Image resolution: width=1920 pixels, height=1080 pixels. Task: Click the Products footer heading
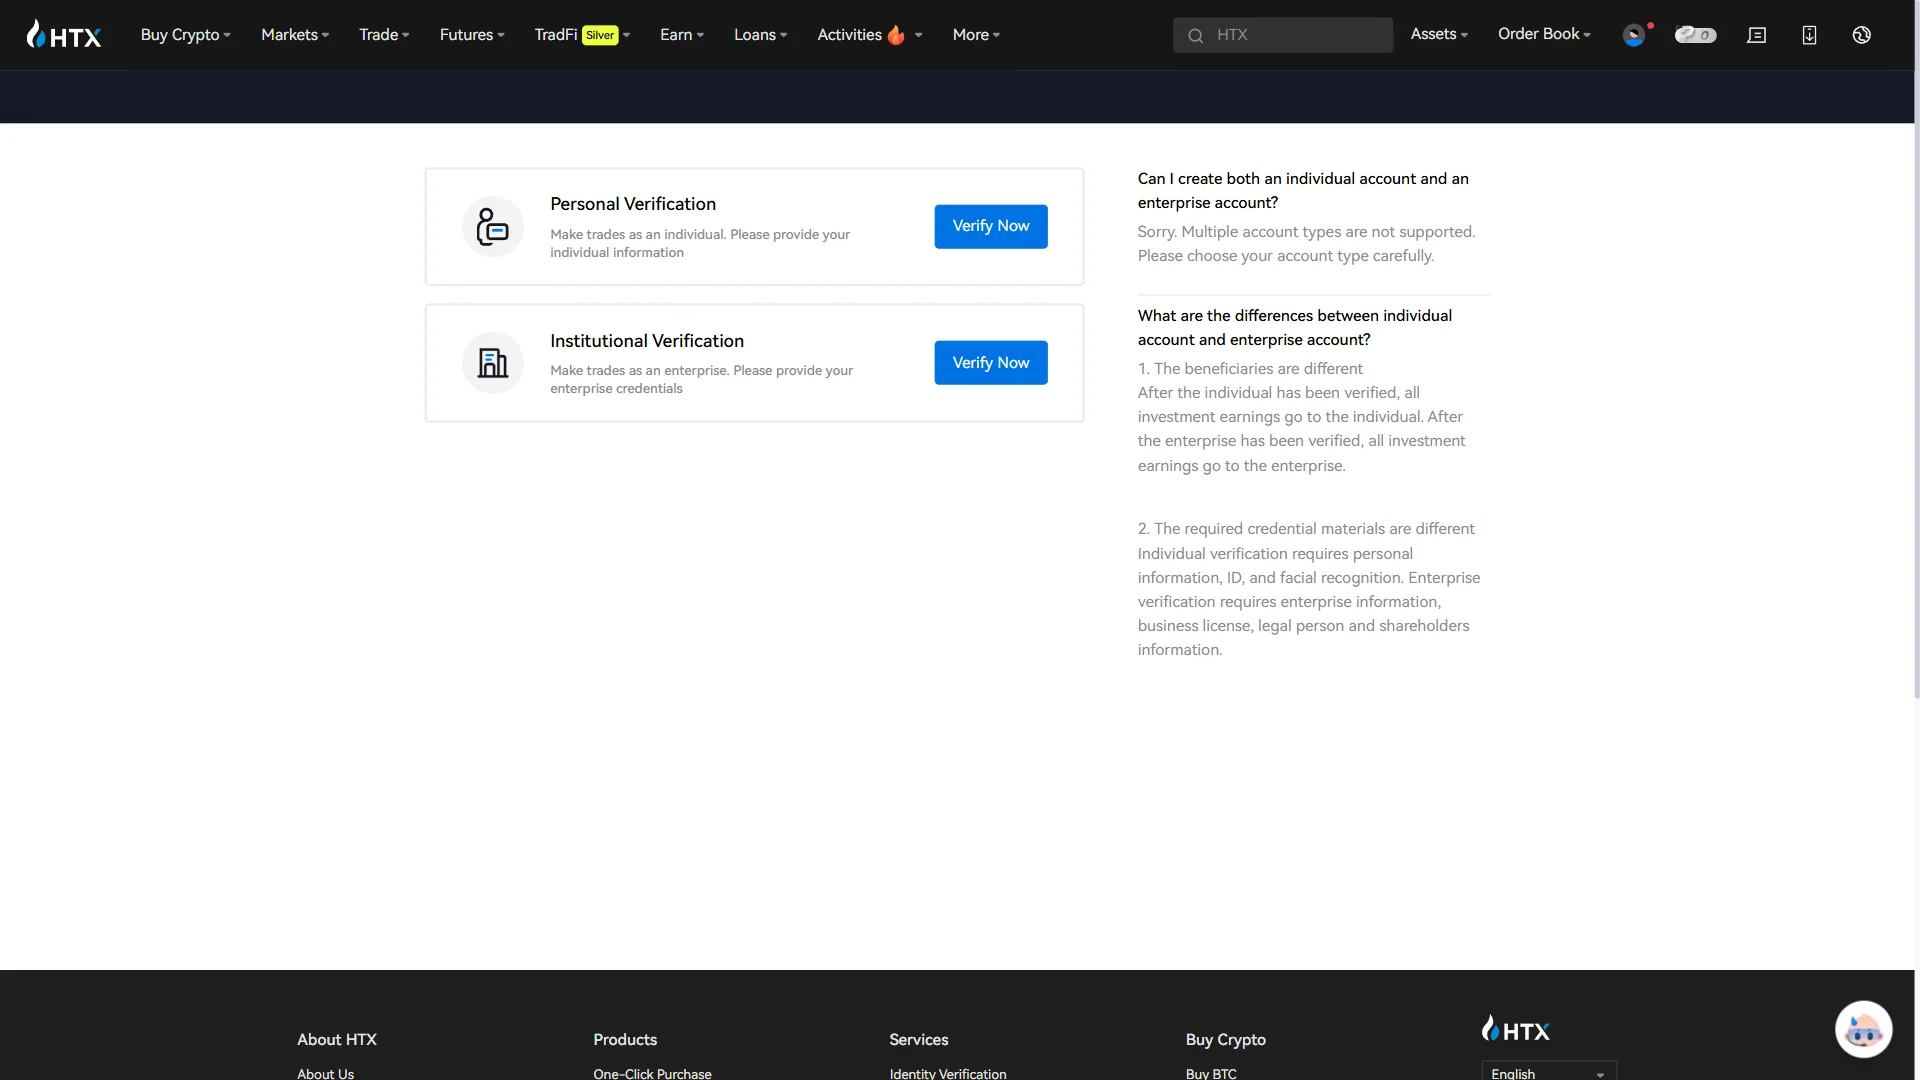(x=624, y=1040)
